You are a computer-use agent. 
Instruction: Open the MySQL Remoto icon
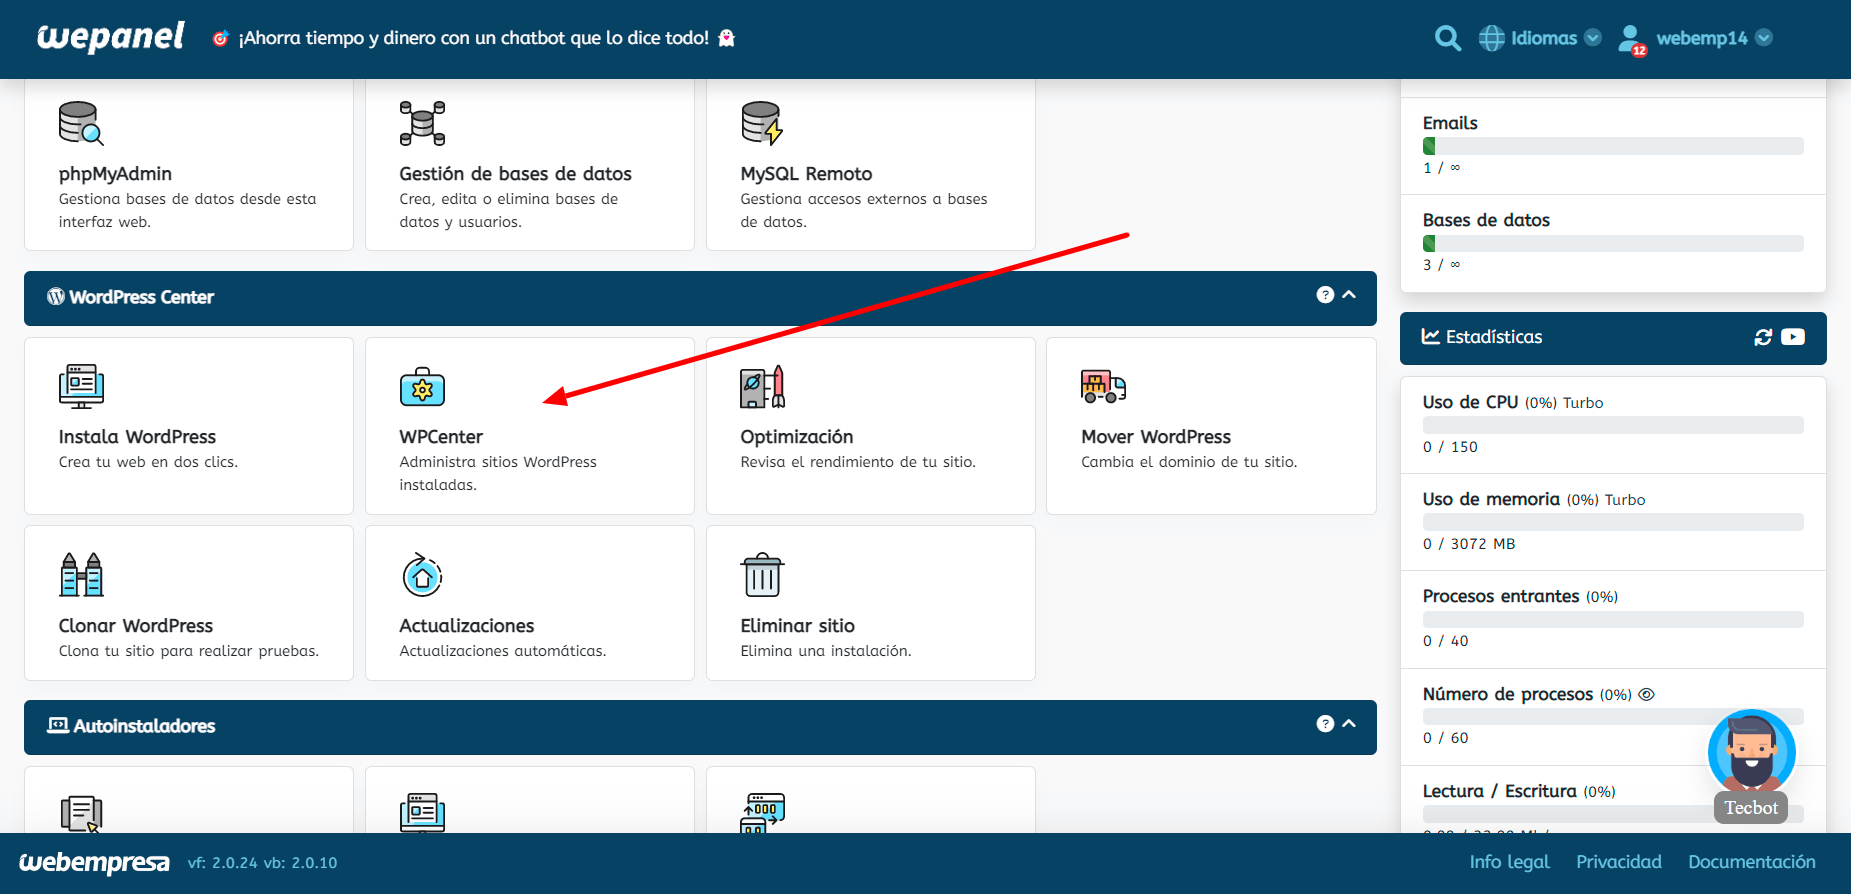point(762,123)
